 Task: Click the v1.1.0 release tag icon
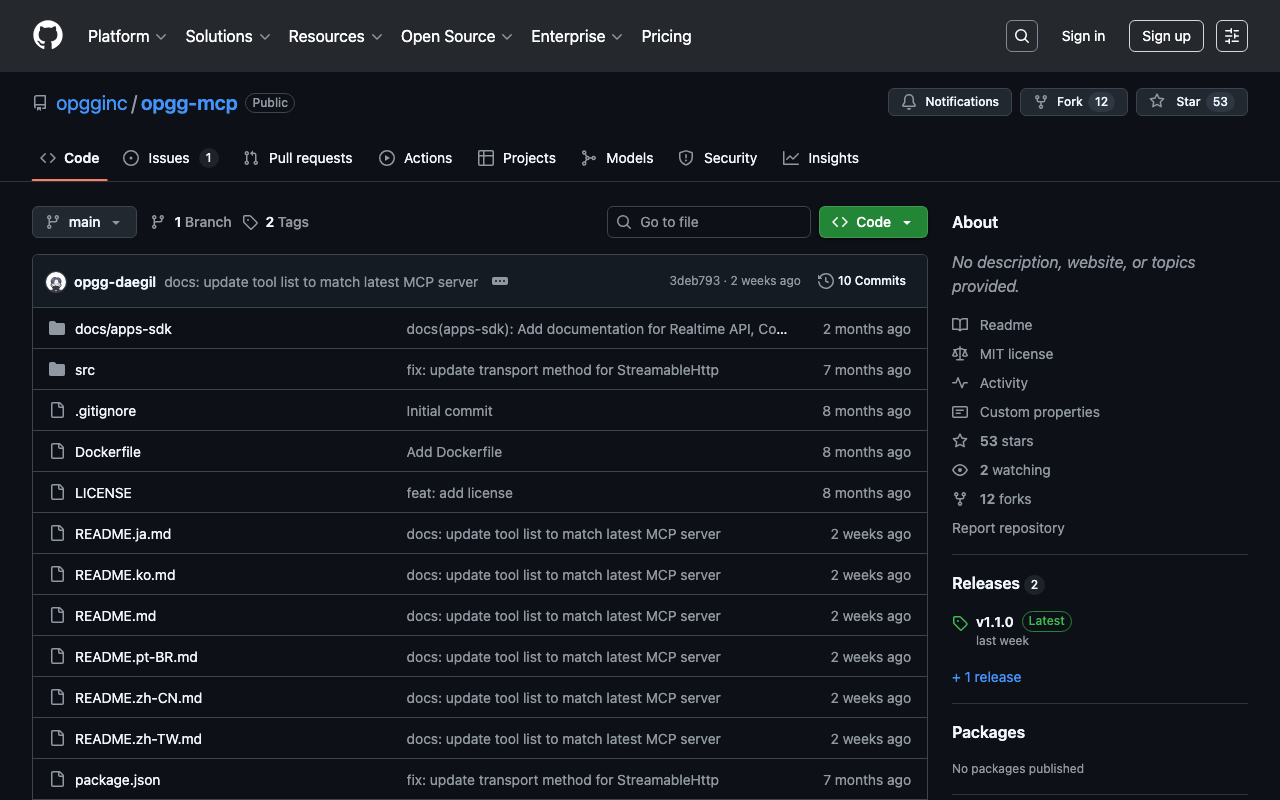960,623
